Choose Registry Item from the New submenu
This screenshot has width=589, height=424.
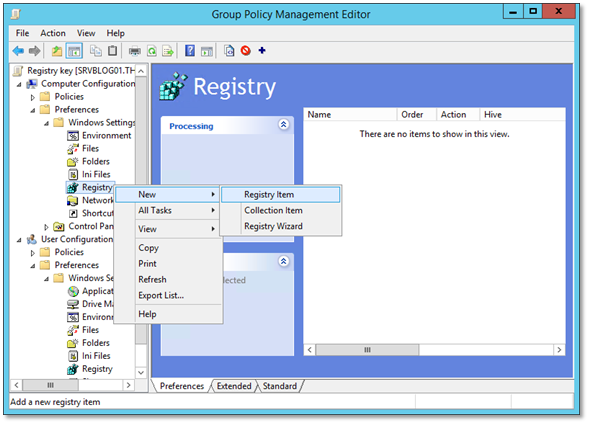click(x=281, y=195)
